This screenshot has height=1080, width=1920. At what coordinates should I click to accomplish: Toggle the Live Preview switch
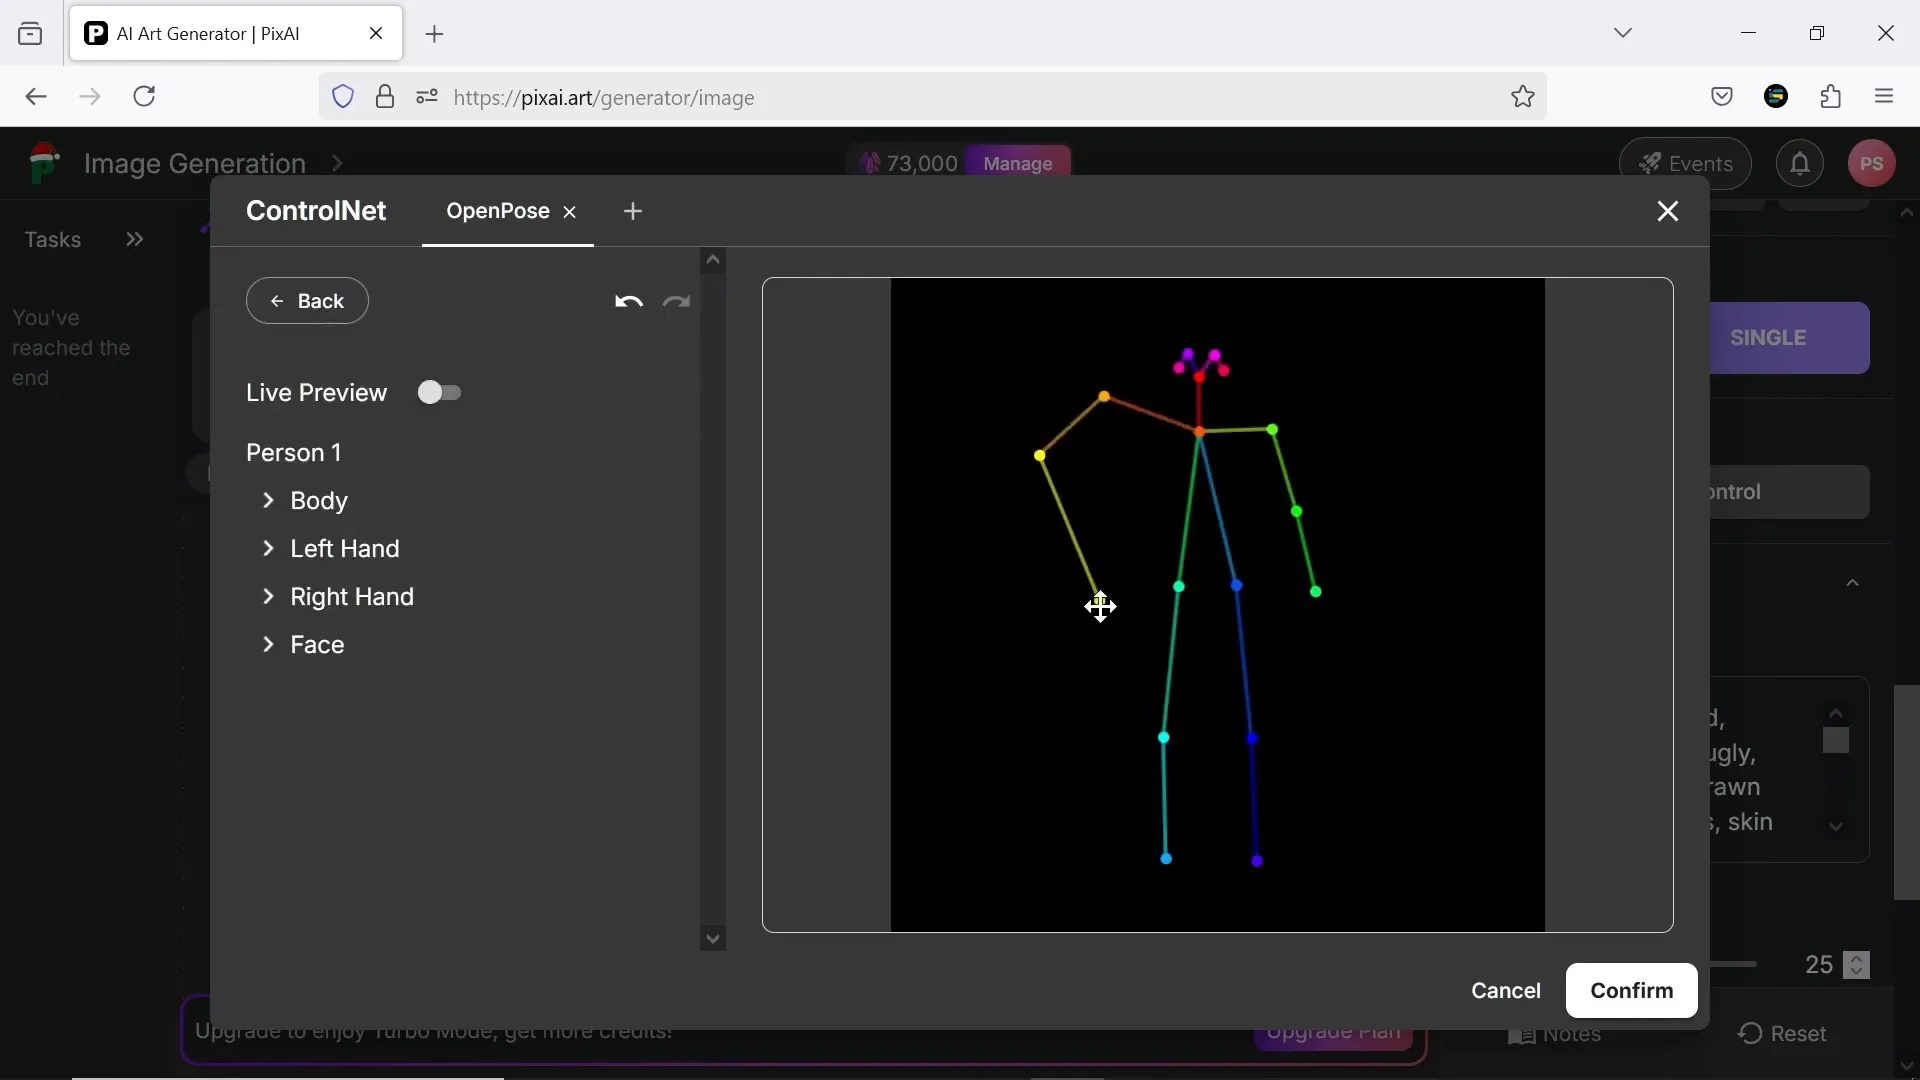[439, 393]
